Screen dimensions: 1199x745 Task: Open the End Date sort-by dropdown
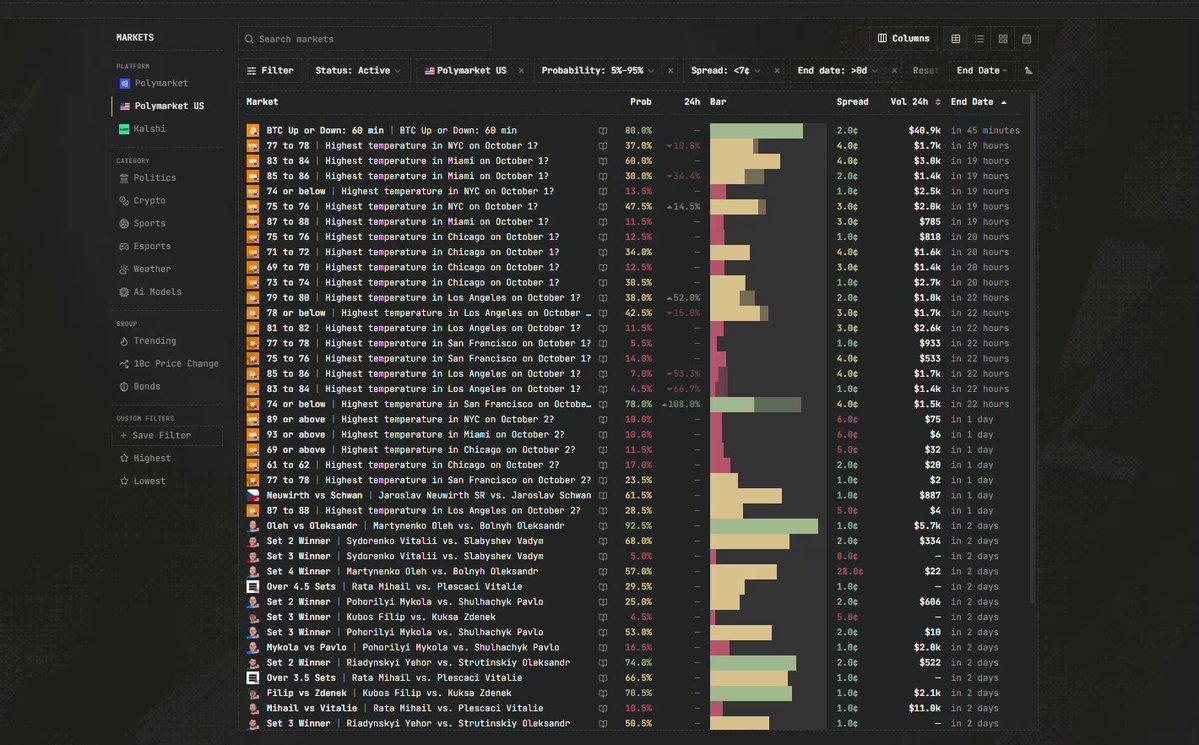[x=982, y=70]
